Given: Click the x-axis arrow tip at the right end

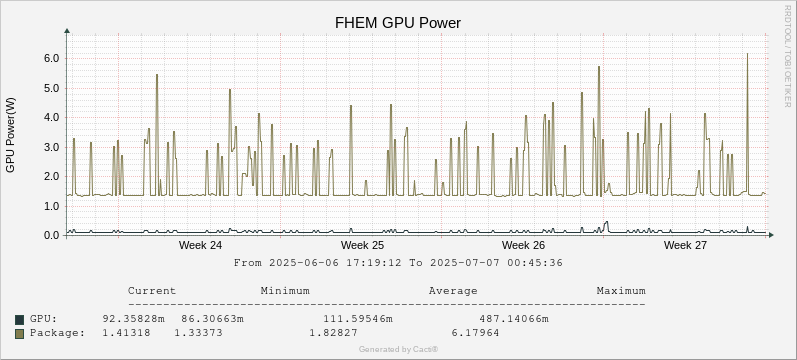Looking at the screenshot, I should point(772,235).
